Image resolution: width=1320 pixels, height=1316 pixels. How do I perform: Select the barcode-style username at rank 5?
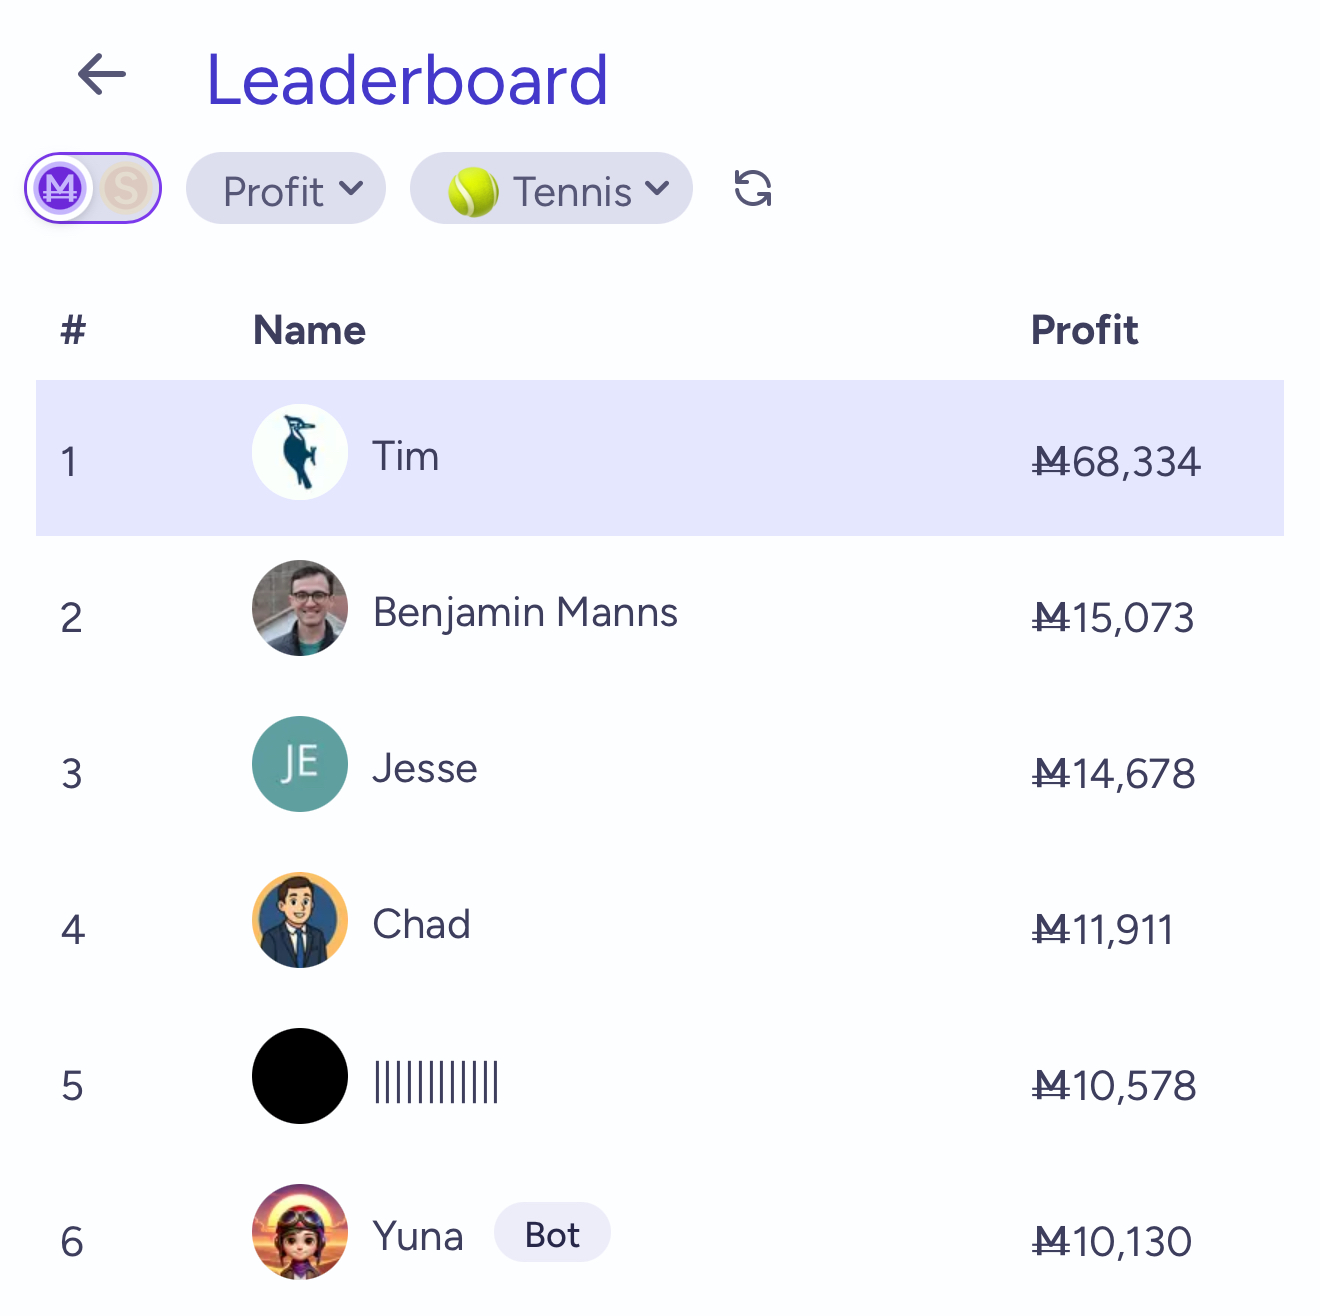(x=436, y=1082)
